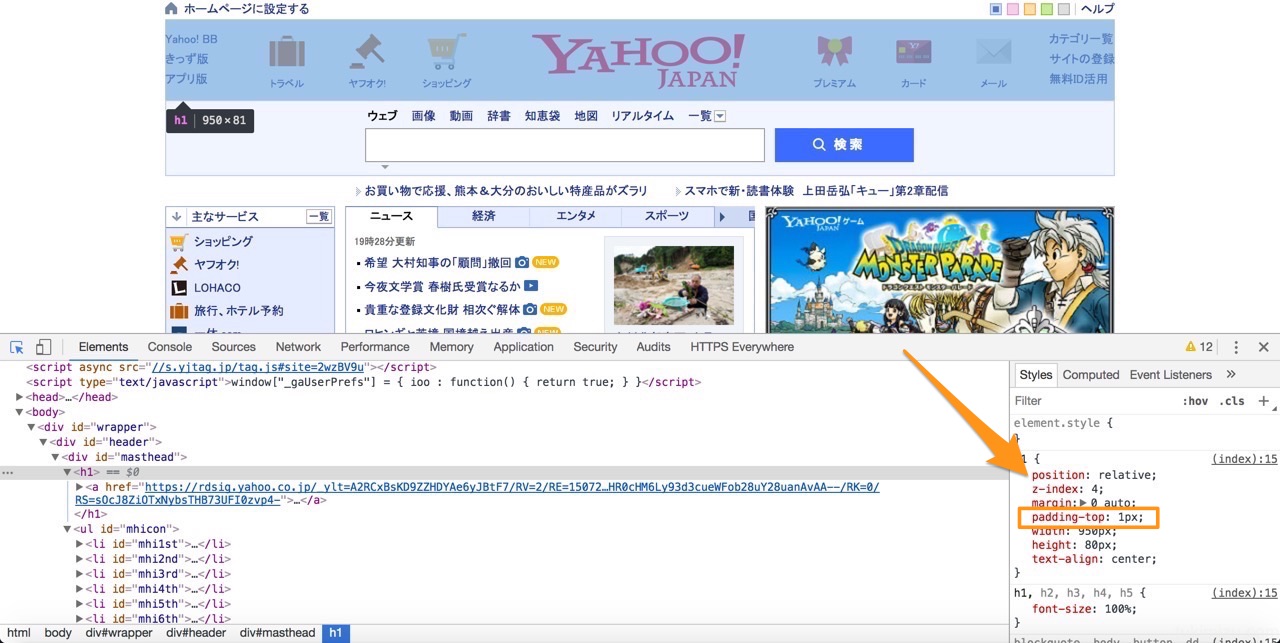Expand the margin shorthand property triangle
1280x643 pixels.
coord(1083,503)
